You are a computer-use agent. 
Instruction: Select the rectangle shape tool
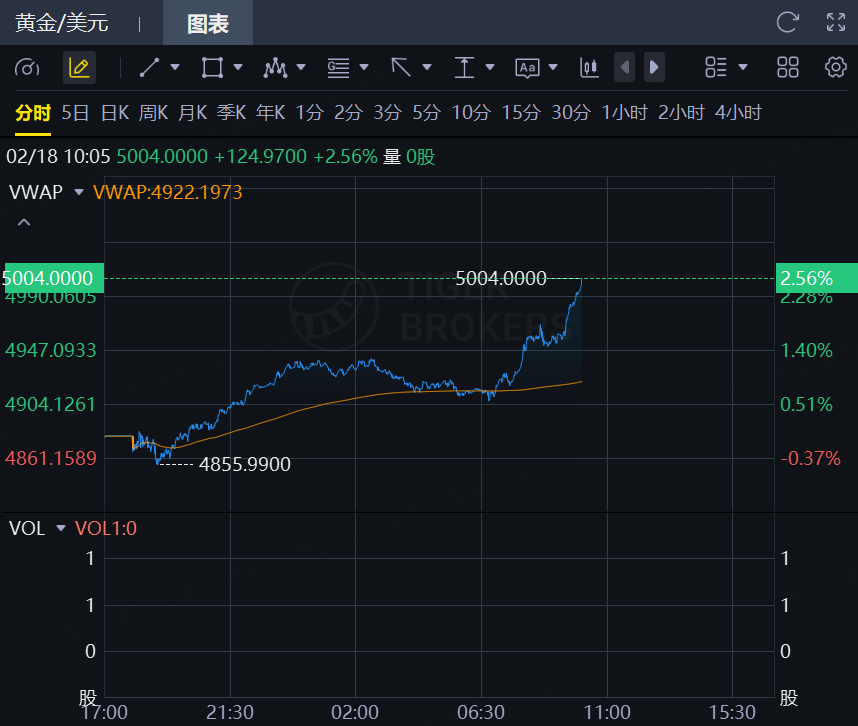coord(211,68)
